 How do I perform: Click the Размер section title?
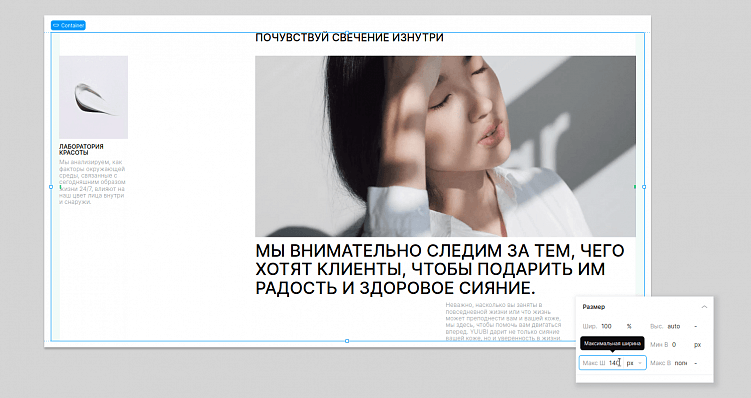594,307
